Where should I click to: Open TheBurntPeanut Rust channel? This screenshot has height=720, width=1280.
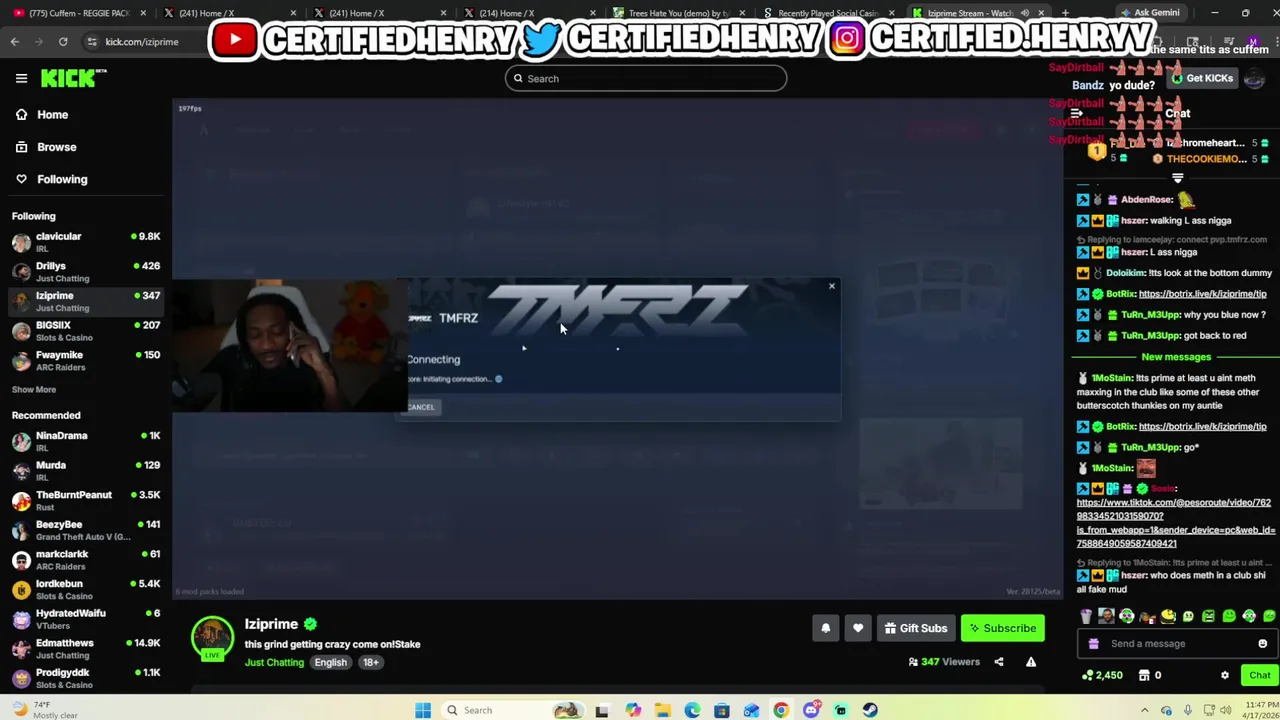[x=86, y=500]
